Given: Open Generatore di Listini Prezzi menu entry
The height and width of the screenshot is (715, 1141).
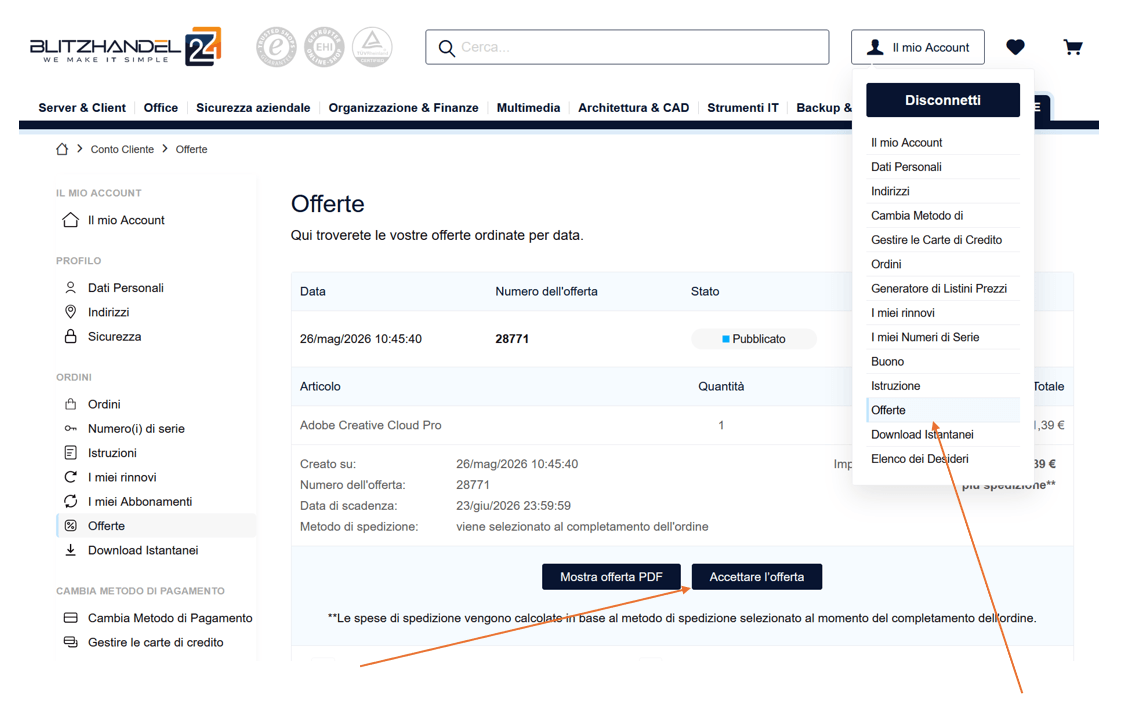Looking at the screenshot, I should point(943,289).
